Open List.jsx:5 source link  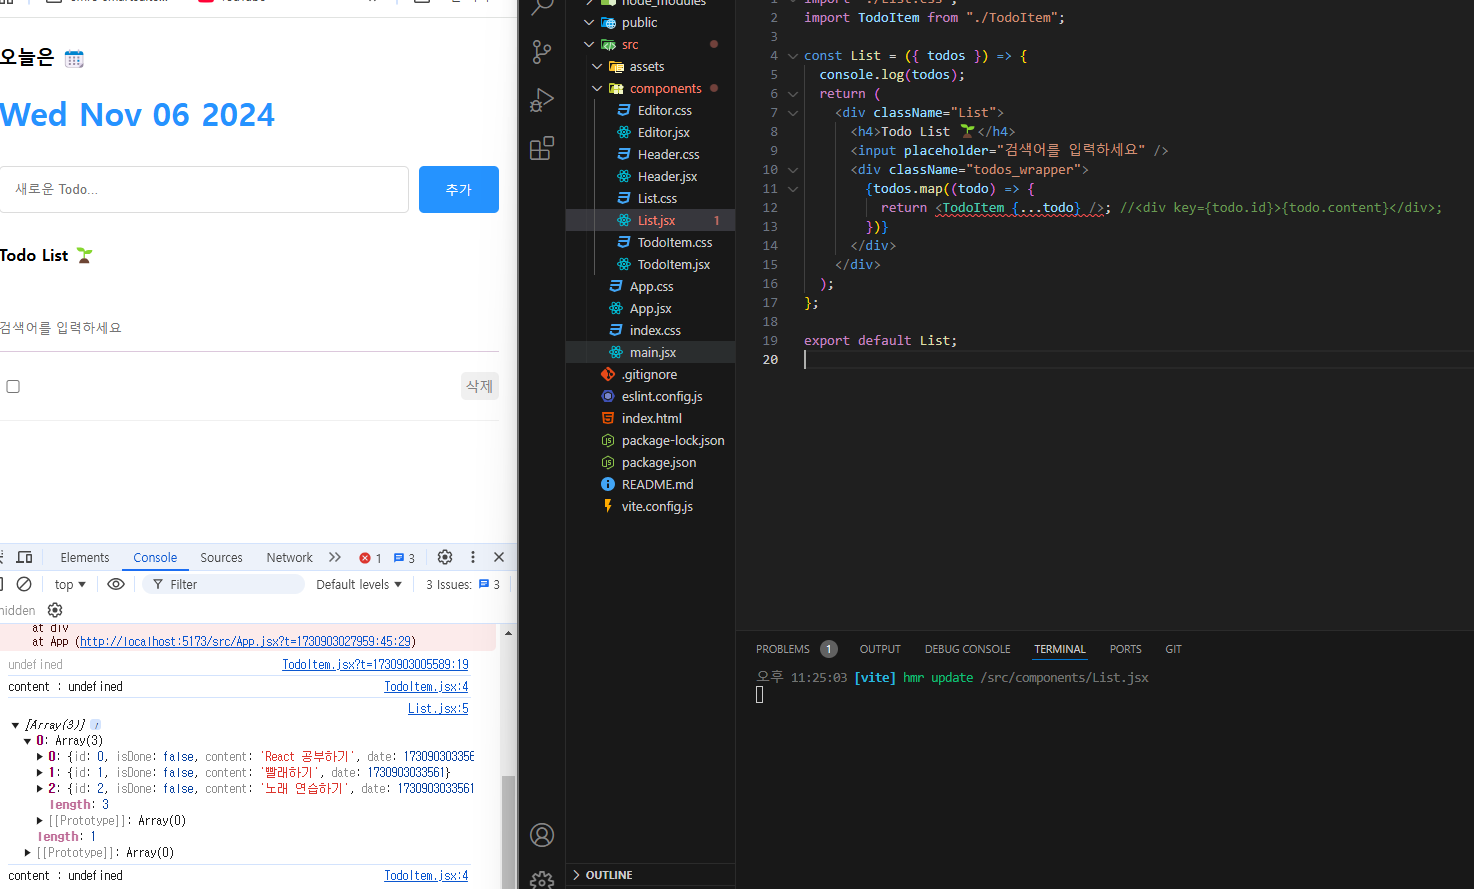(x=438, y=708)
